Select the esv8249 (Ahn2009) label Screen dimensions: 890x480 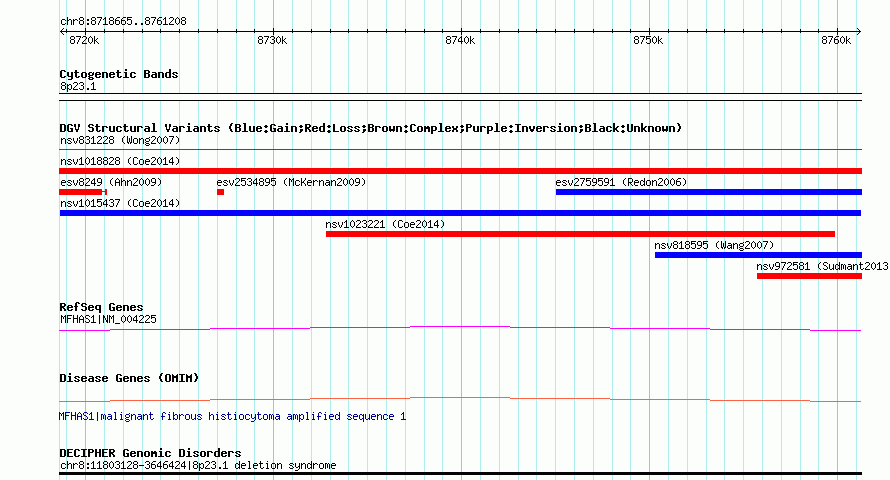pyautogui.click(x=111, y=182)
